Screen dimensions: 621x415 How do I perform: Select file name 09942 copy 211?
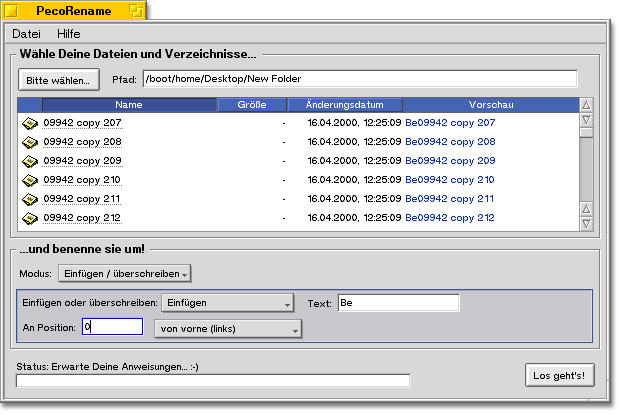(82, 199)
